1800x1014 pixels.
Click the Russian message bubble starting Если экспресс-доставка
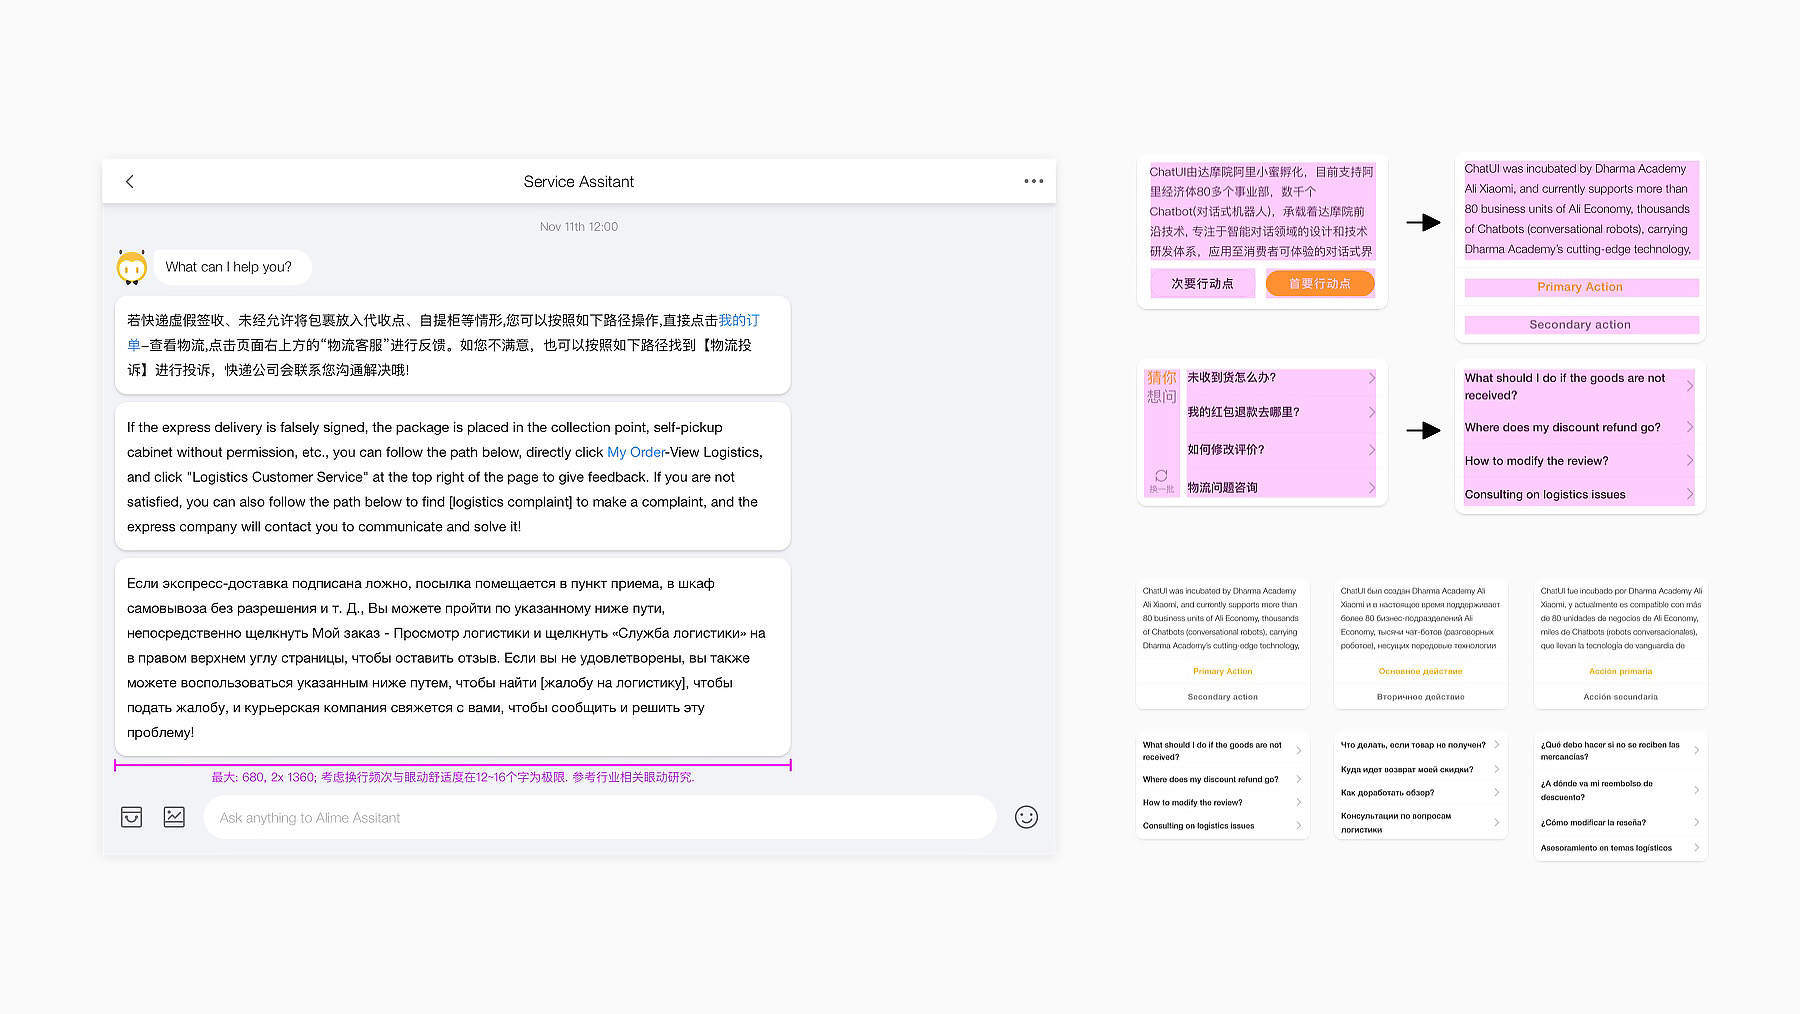click(x=453, y=657)
